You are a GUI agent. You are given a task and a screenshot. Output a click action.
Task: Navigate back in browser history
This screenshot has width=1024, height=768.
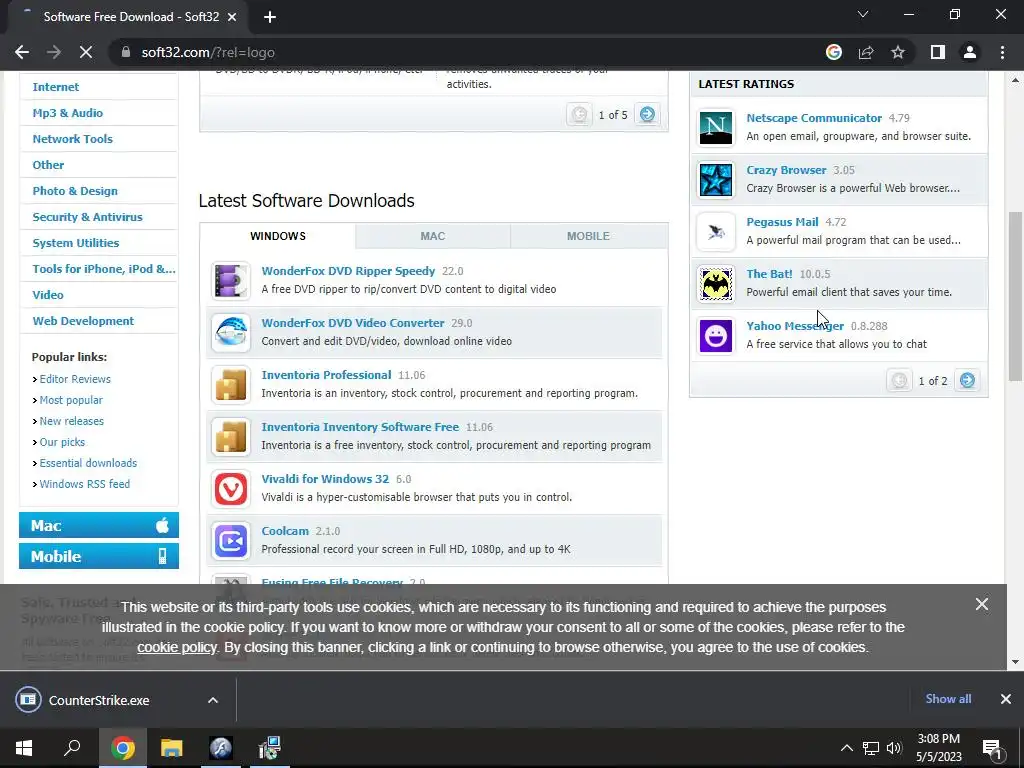tap(22, 52)
